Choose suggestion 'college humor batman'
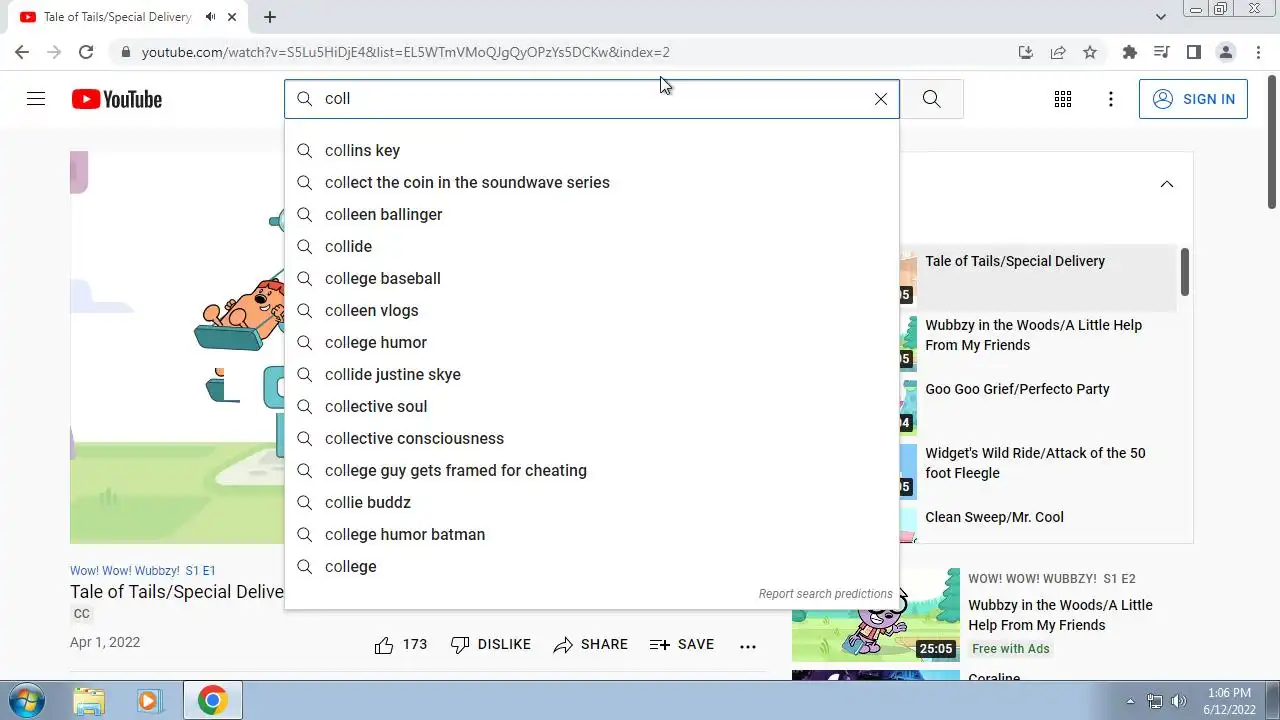 coord(592,534)
